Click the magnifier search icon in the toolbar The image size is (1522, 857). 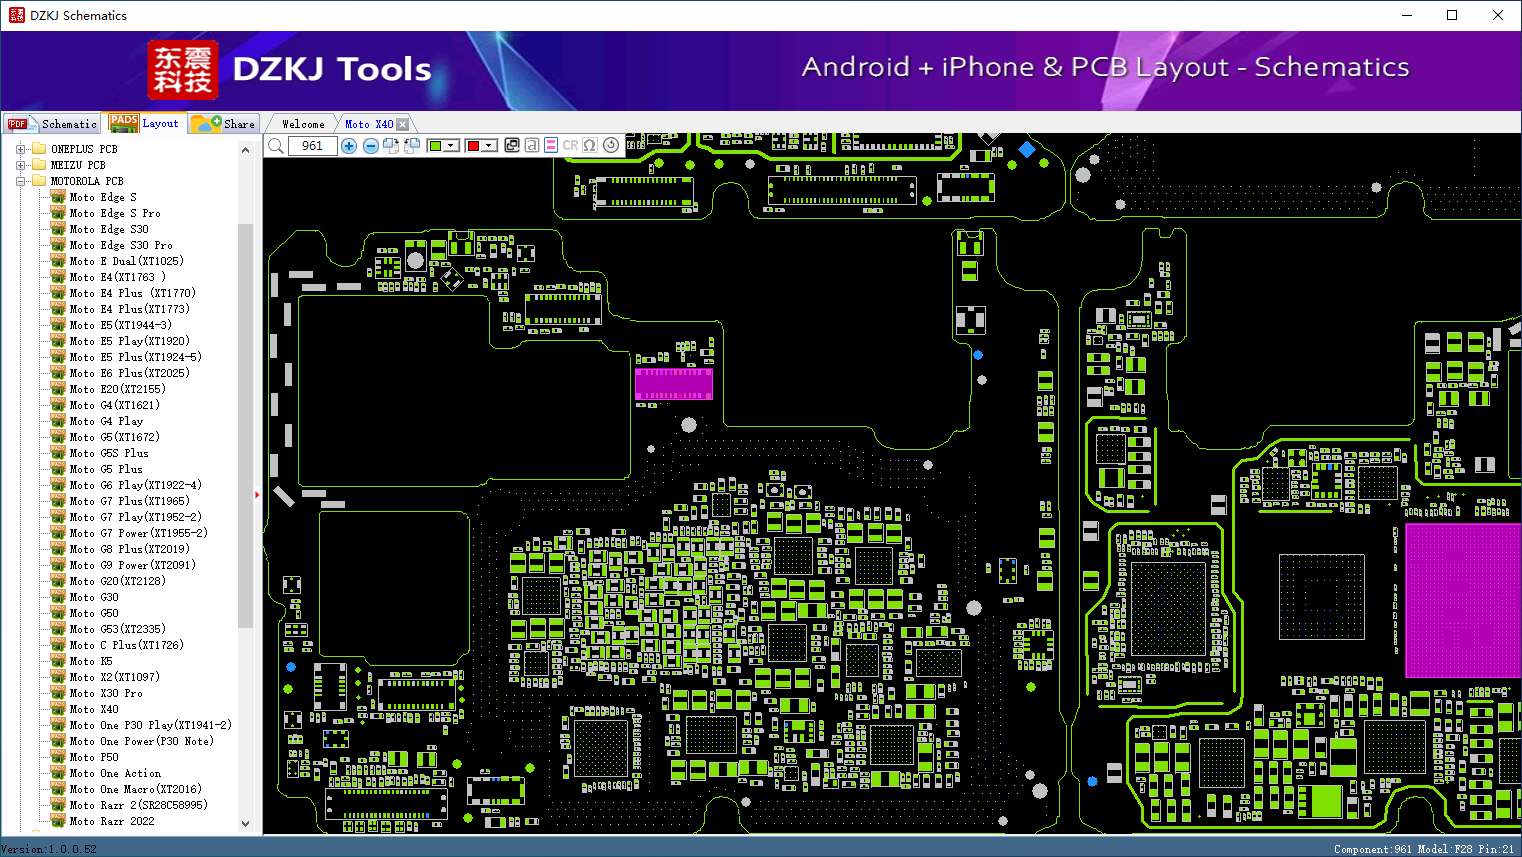click(x=276, y=146)
